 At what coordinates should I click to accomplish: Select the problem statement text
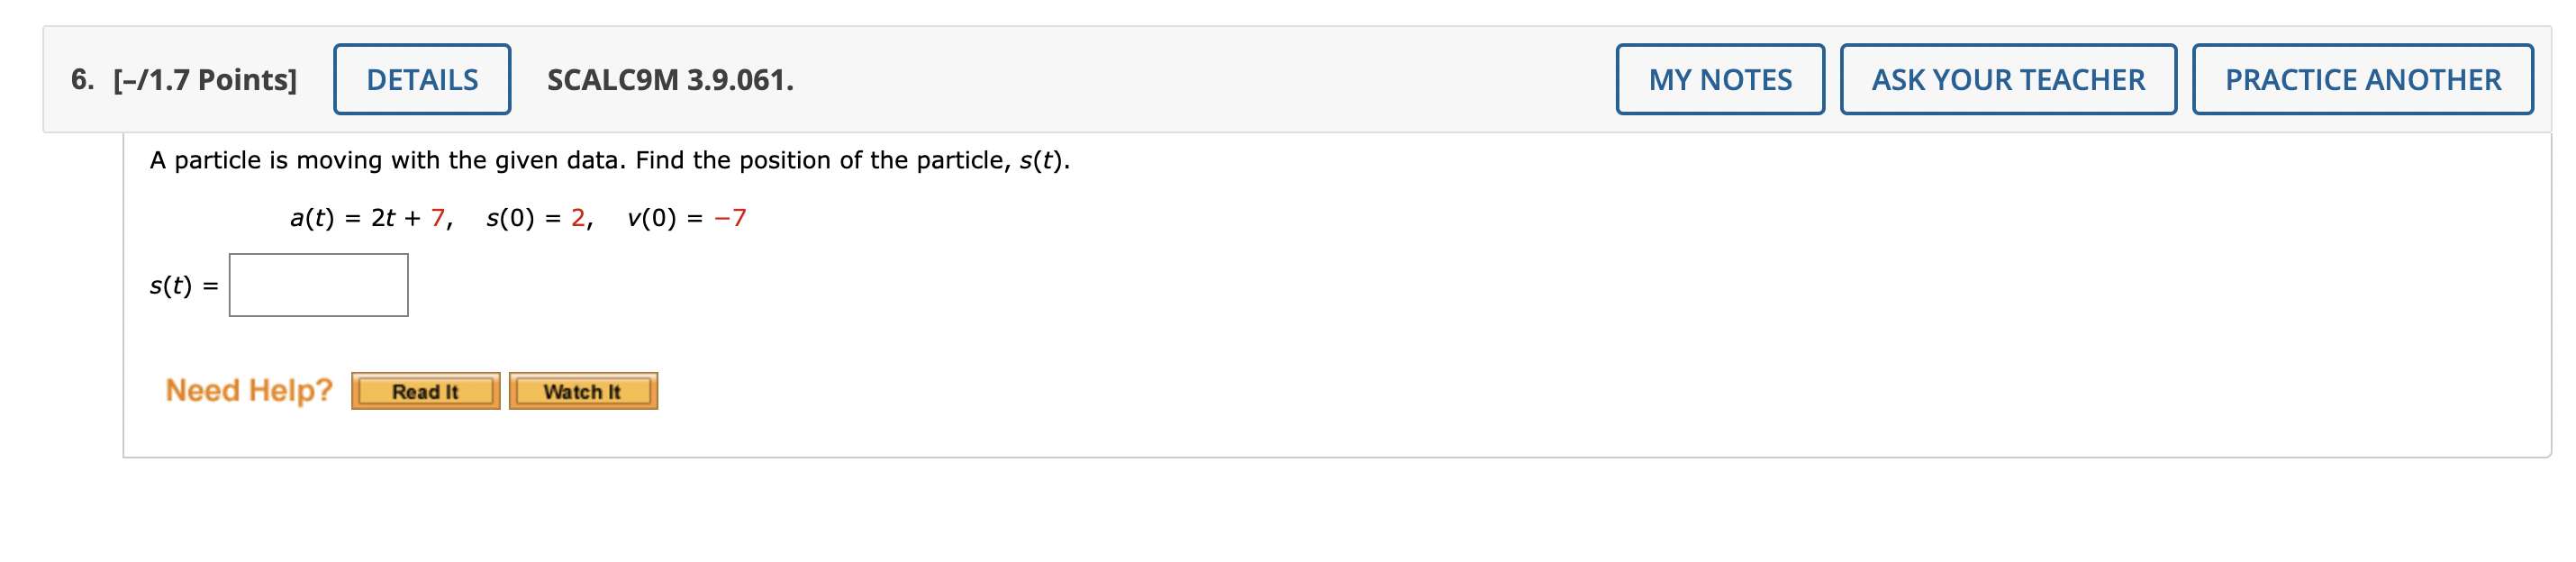pyautogui.click(x=610, y=157)
